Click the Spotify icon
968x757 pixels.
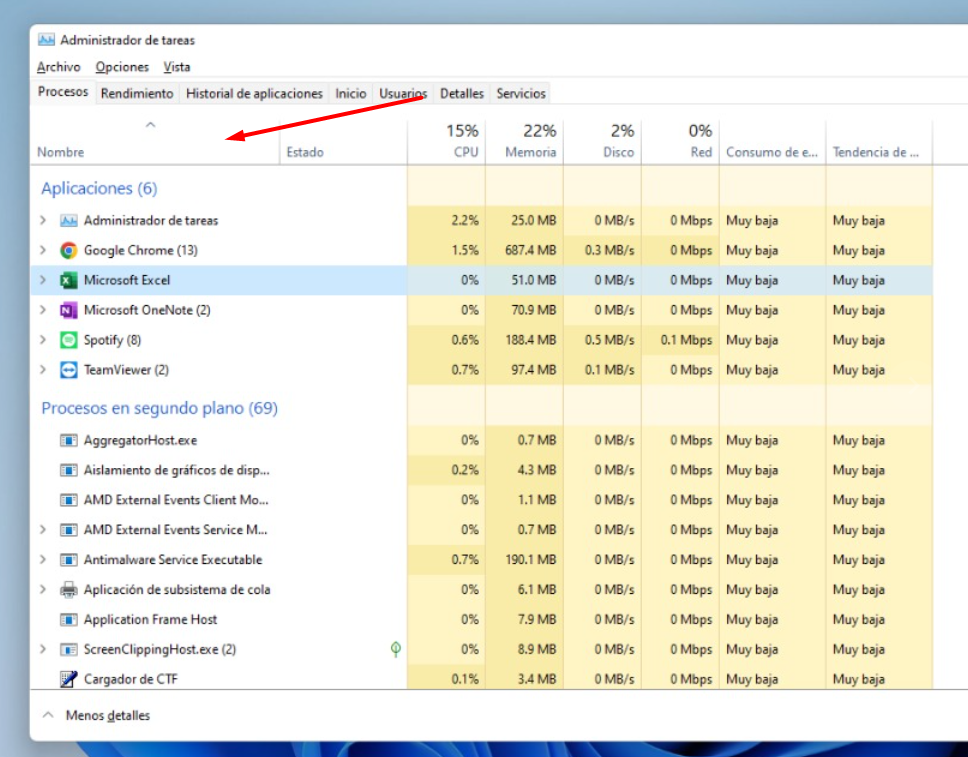pos(69,340)
